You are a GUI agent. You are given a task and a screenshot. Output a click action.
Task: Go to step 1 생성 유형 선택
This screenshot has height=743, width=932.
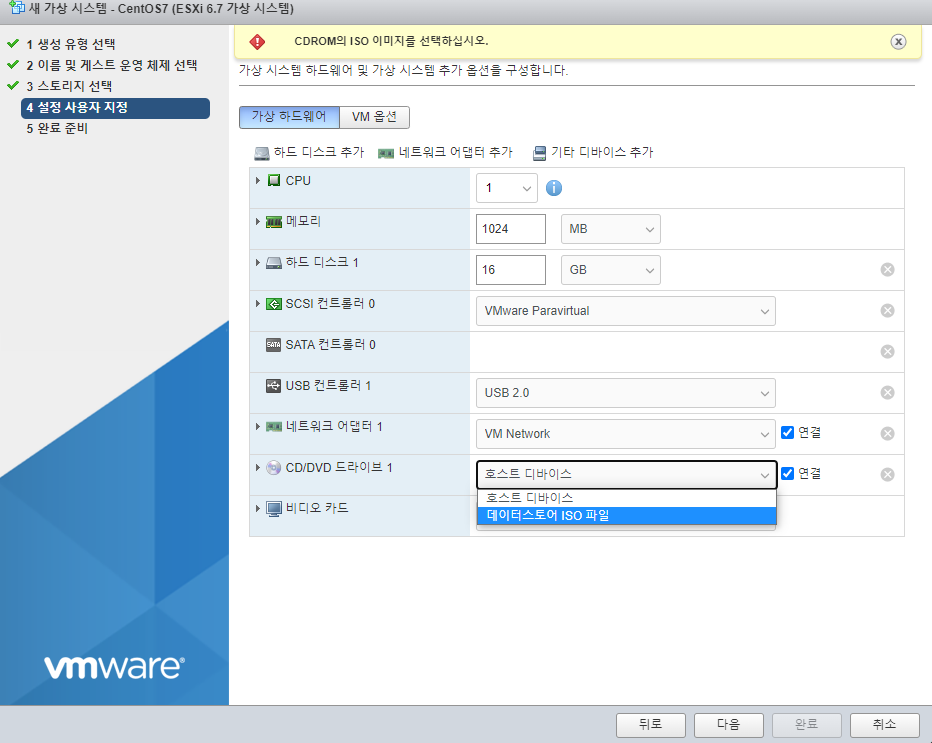70,44
